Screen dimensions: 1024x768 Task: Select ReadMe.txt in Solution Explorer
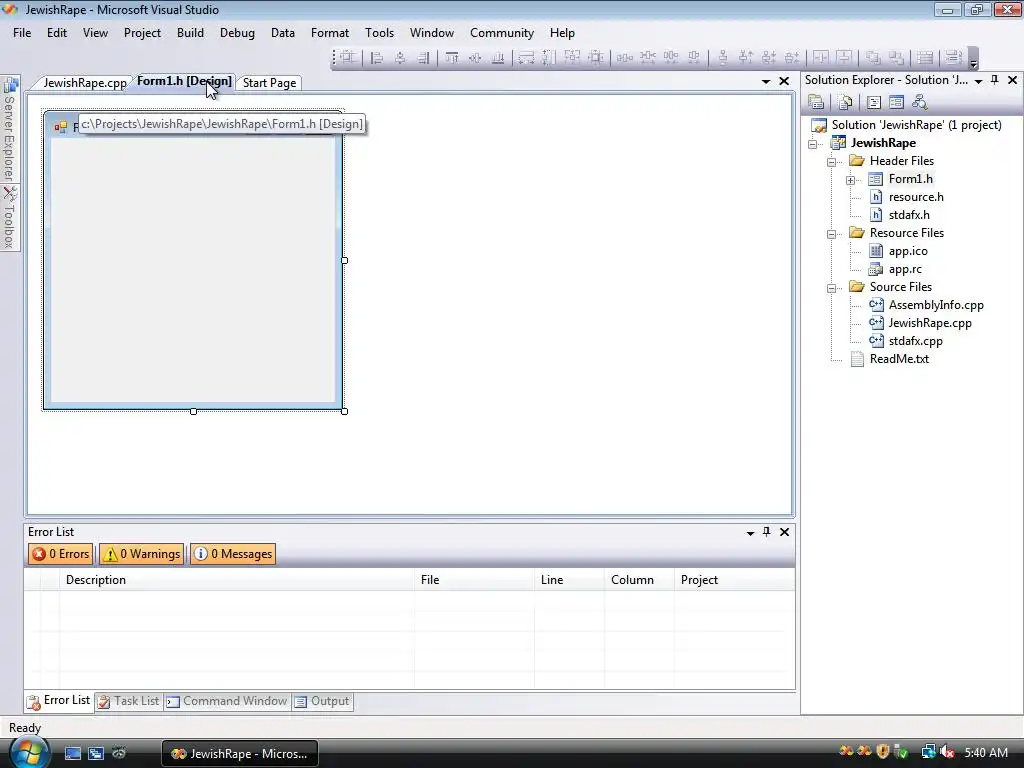point(899,359)
